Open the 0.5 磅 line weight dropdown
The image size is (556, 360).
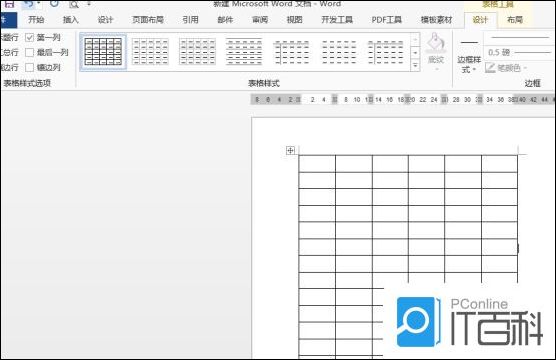click(x=518, y=52)
